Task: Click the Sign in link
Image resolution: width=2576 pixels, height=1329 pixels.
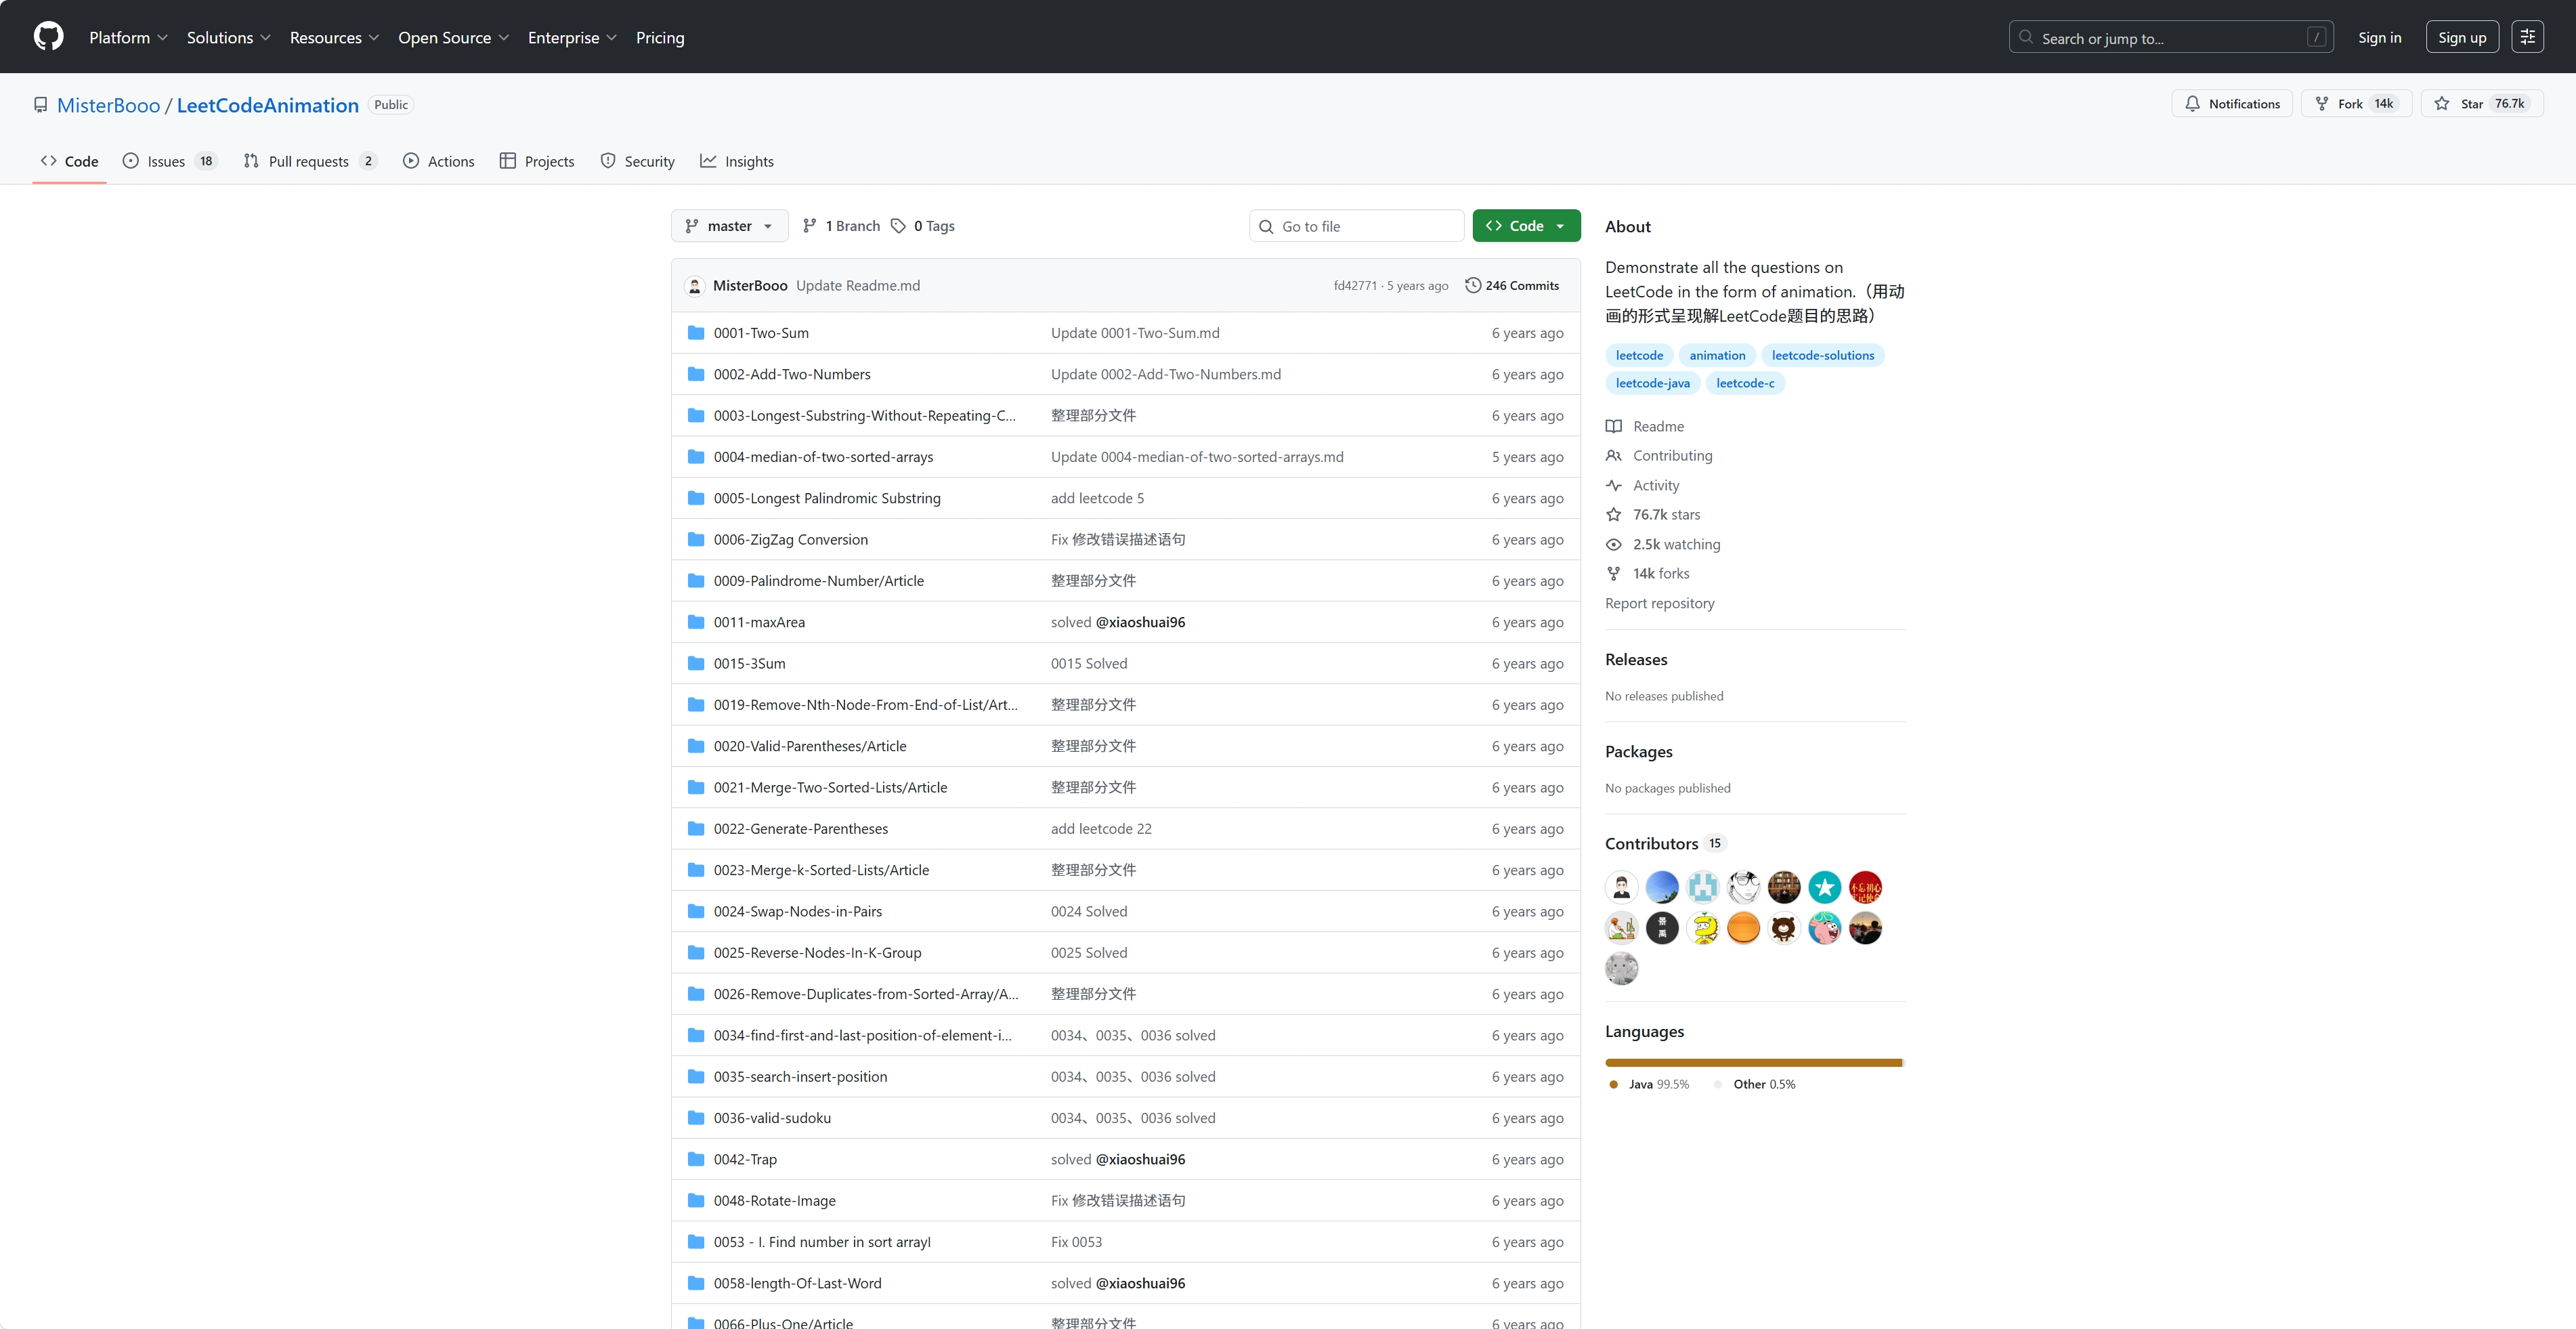Action: [2379, 38]
